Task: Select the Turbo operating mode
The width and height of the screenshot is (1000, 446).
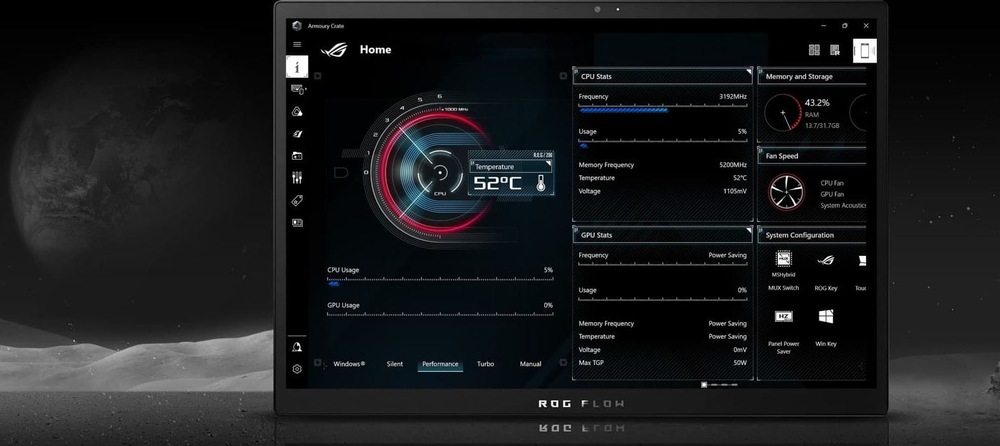Action: (x=485, y=364)
